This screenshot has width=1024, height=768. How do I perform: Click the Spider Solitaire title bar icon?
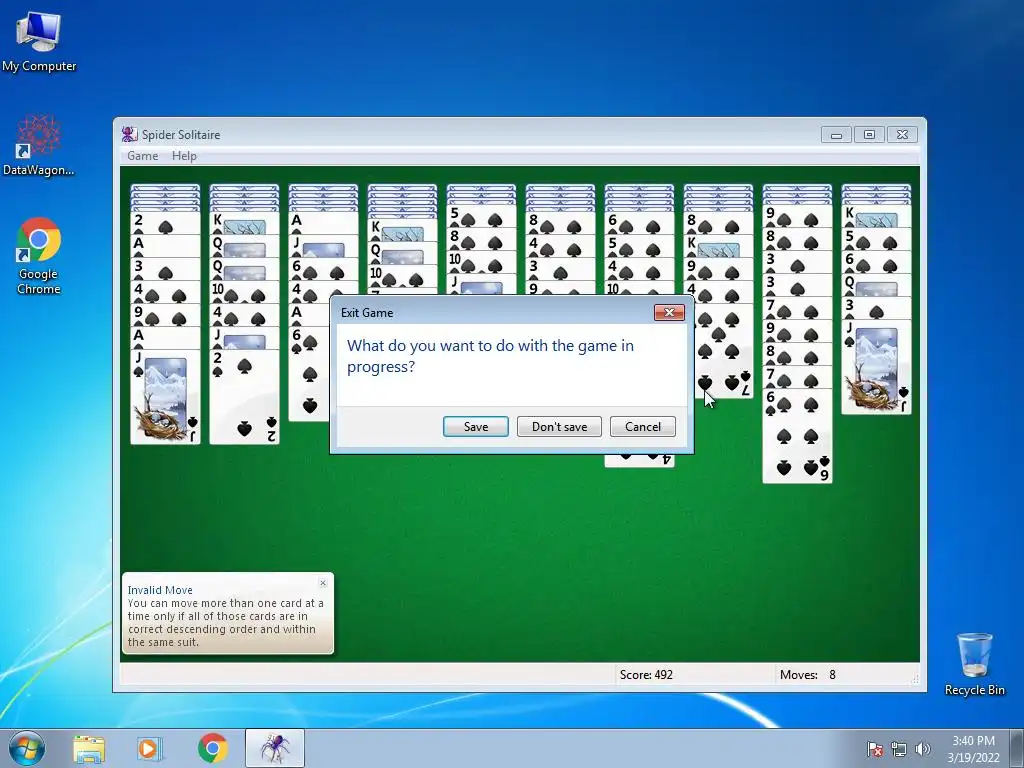click(x=129, y=134)
